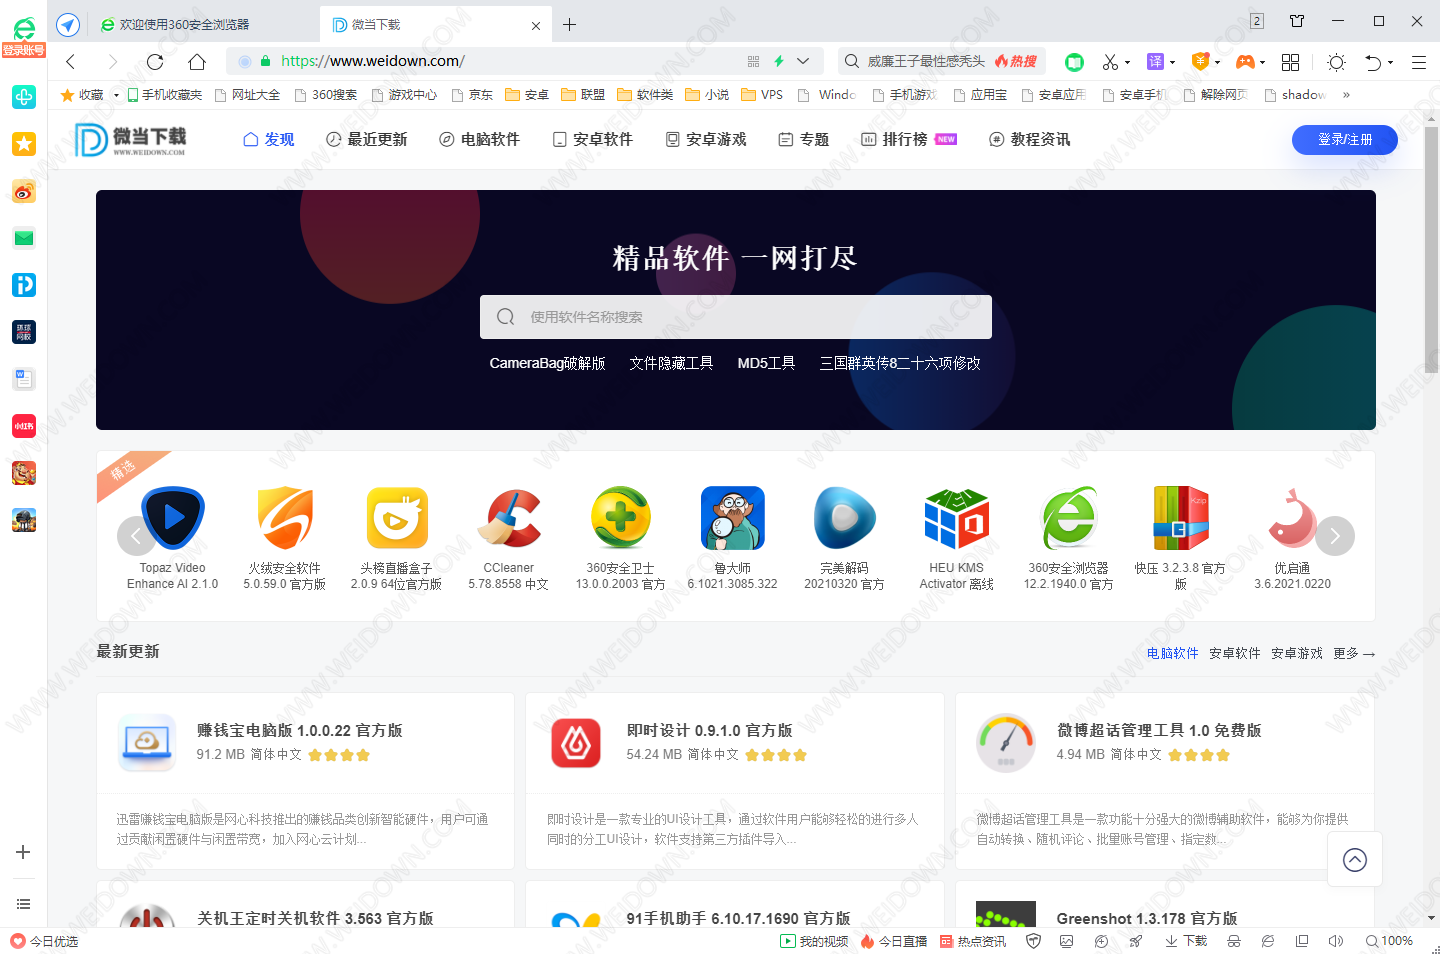Open the game controller icon in toolbar
This screenshot has width=1440, height=954.
pos(1245,62)
